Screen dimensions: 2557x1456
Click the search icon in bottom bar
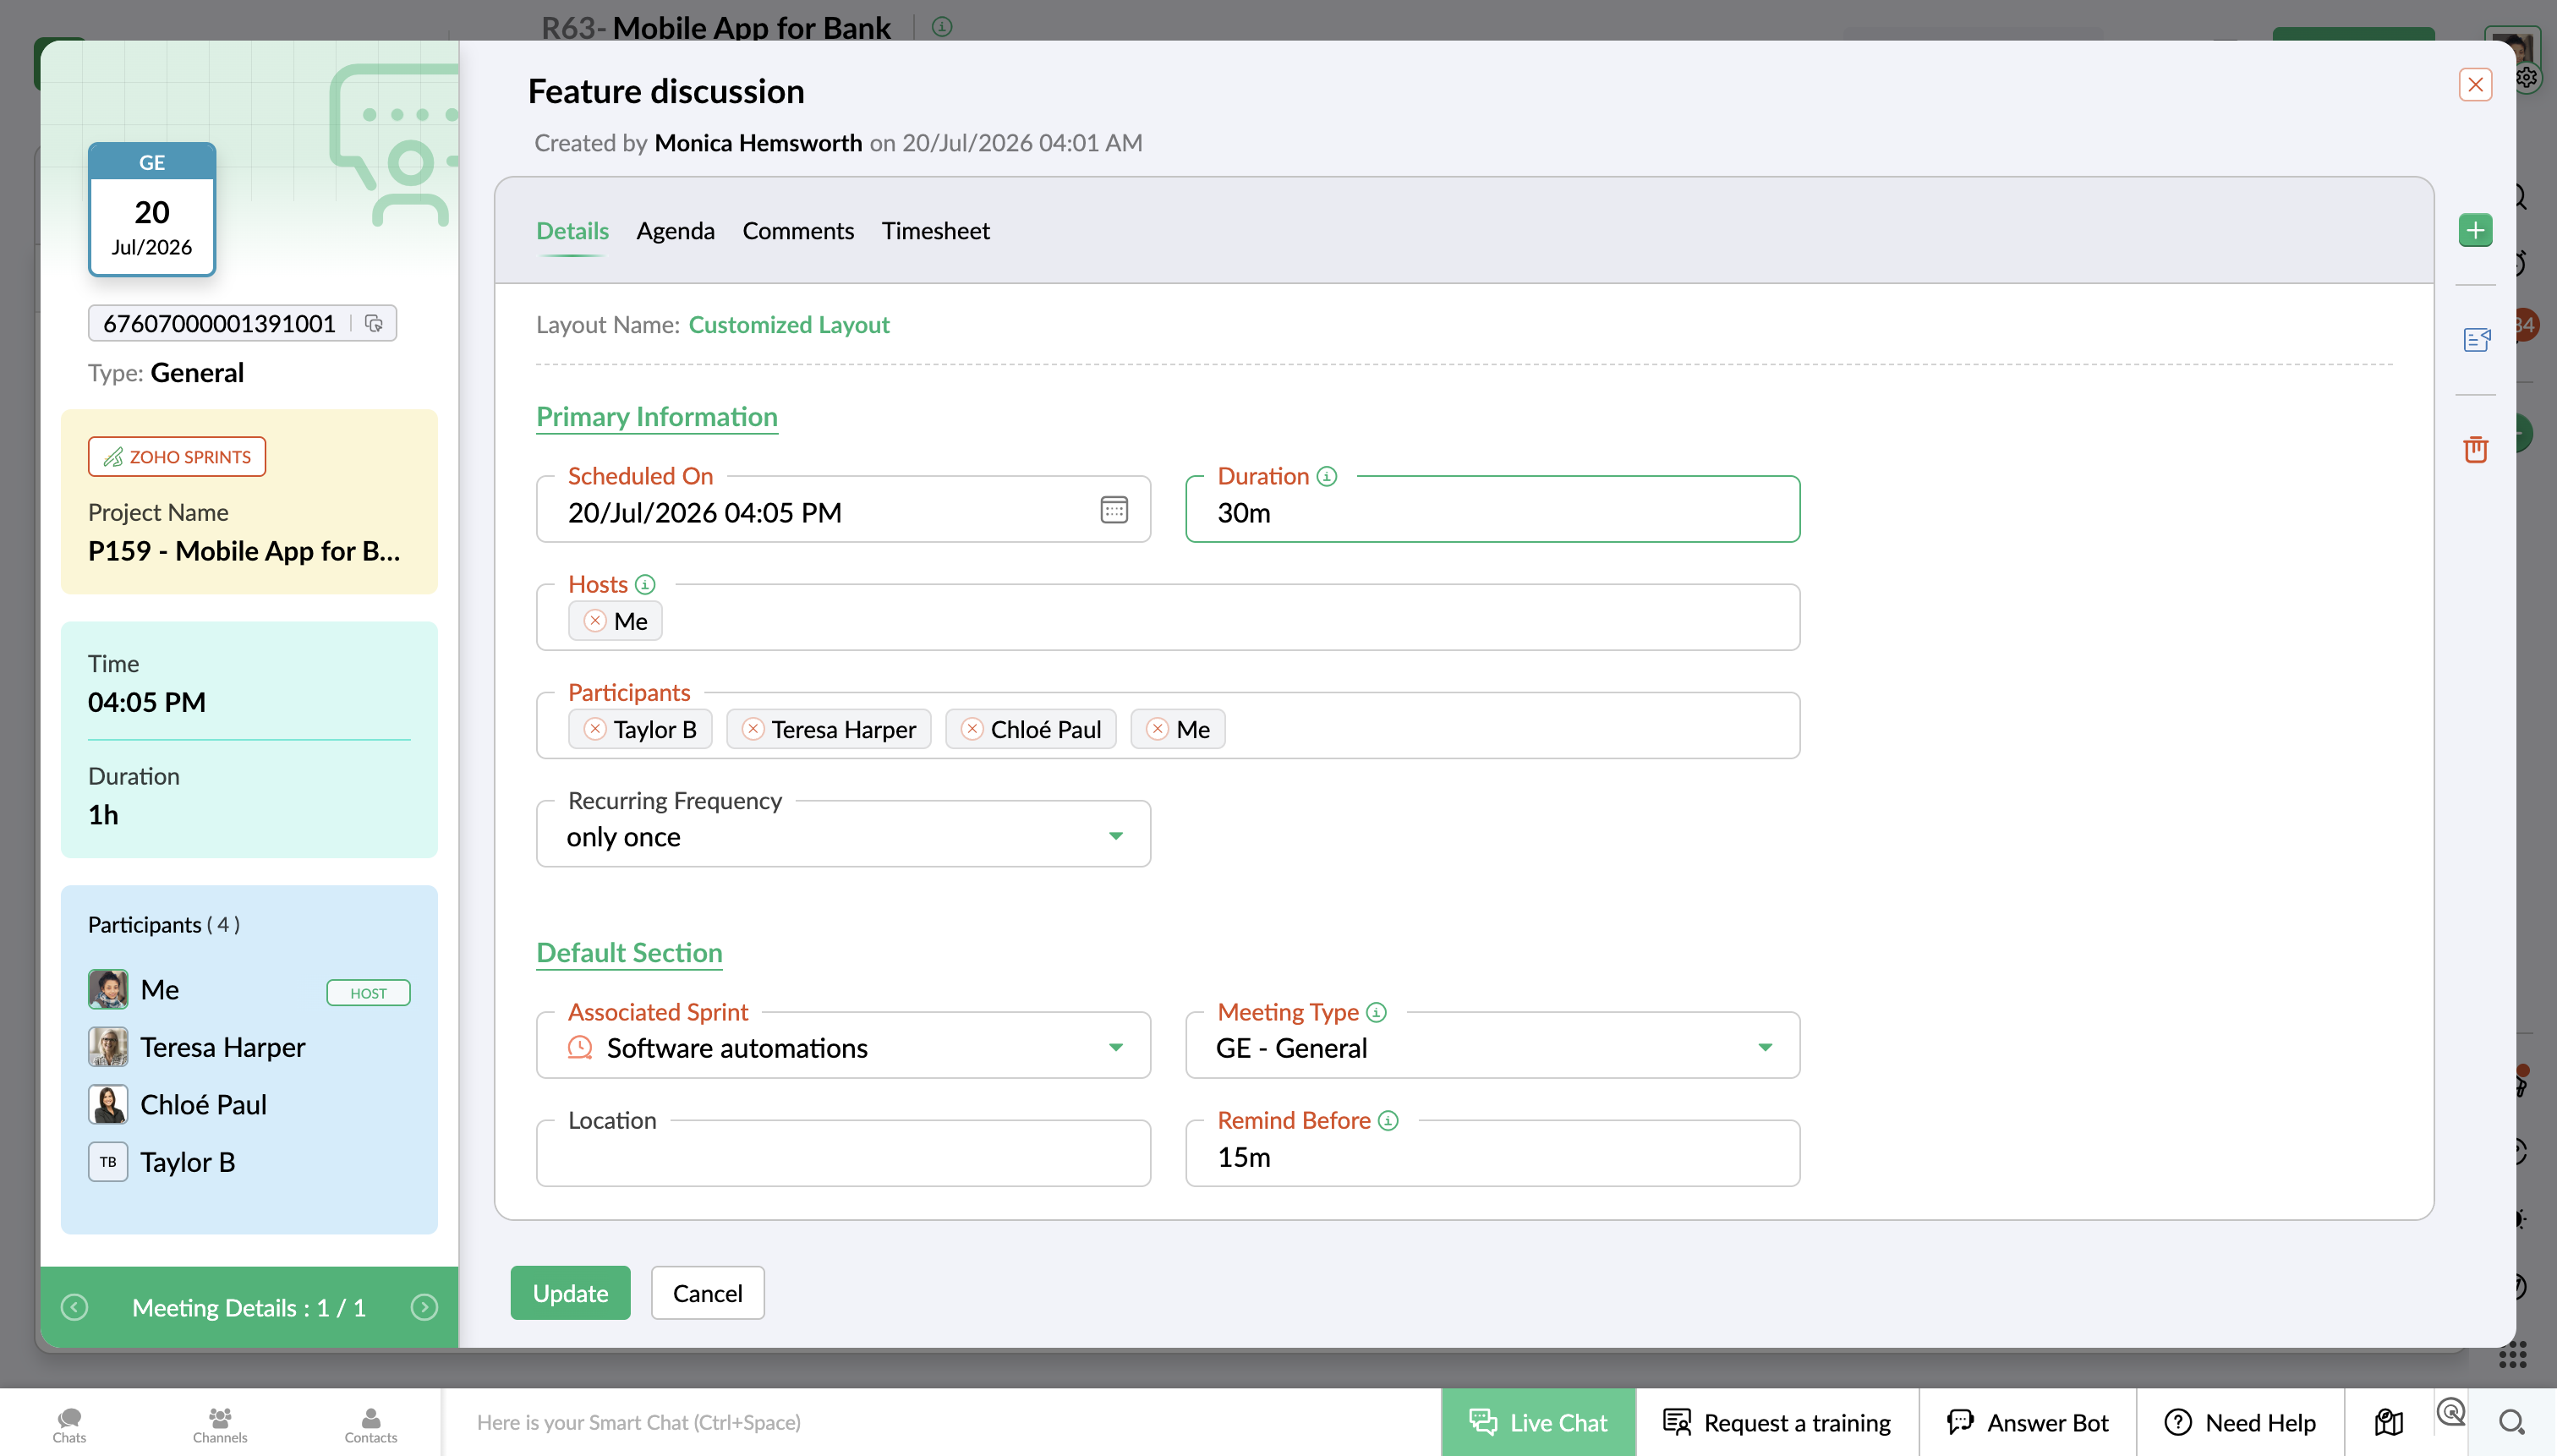[x=2511, y=1422]
